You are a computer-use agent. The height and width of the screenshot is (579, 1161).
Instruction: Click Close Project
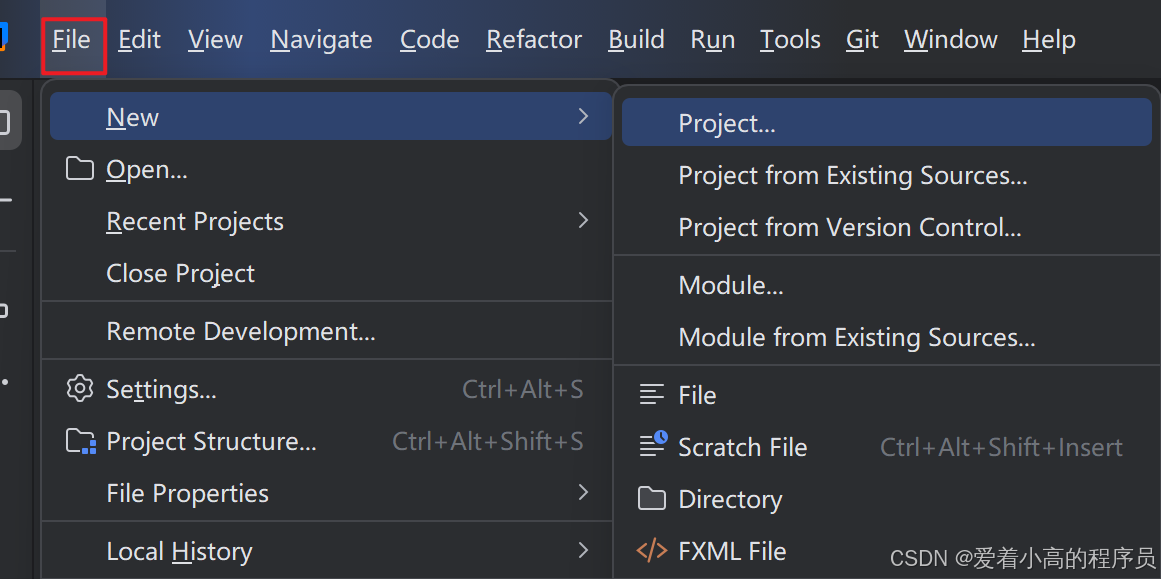[x=180, y=273]
